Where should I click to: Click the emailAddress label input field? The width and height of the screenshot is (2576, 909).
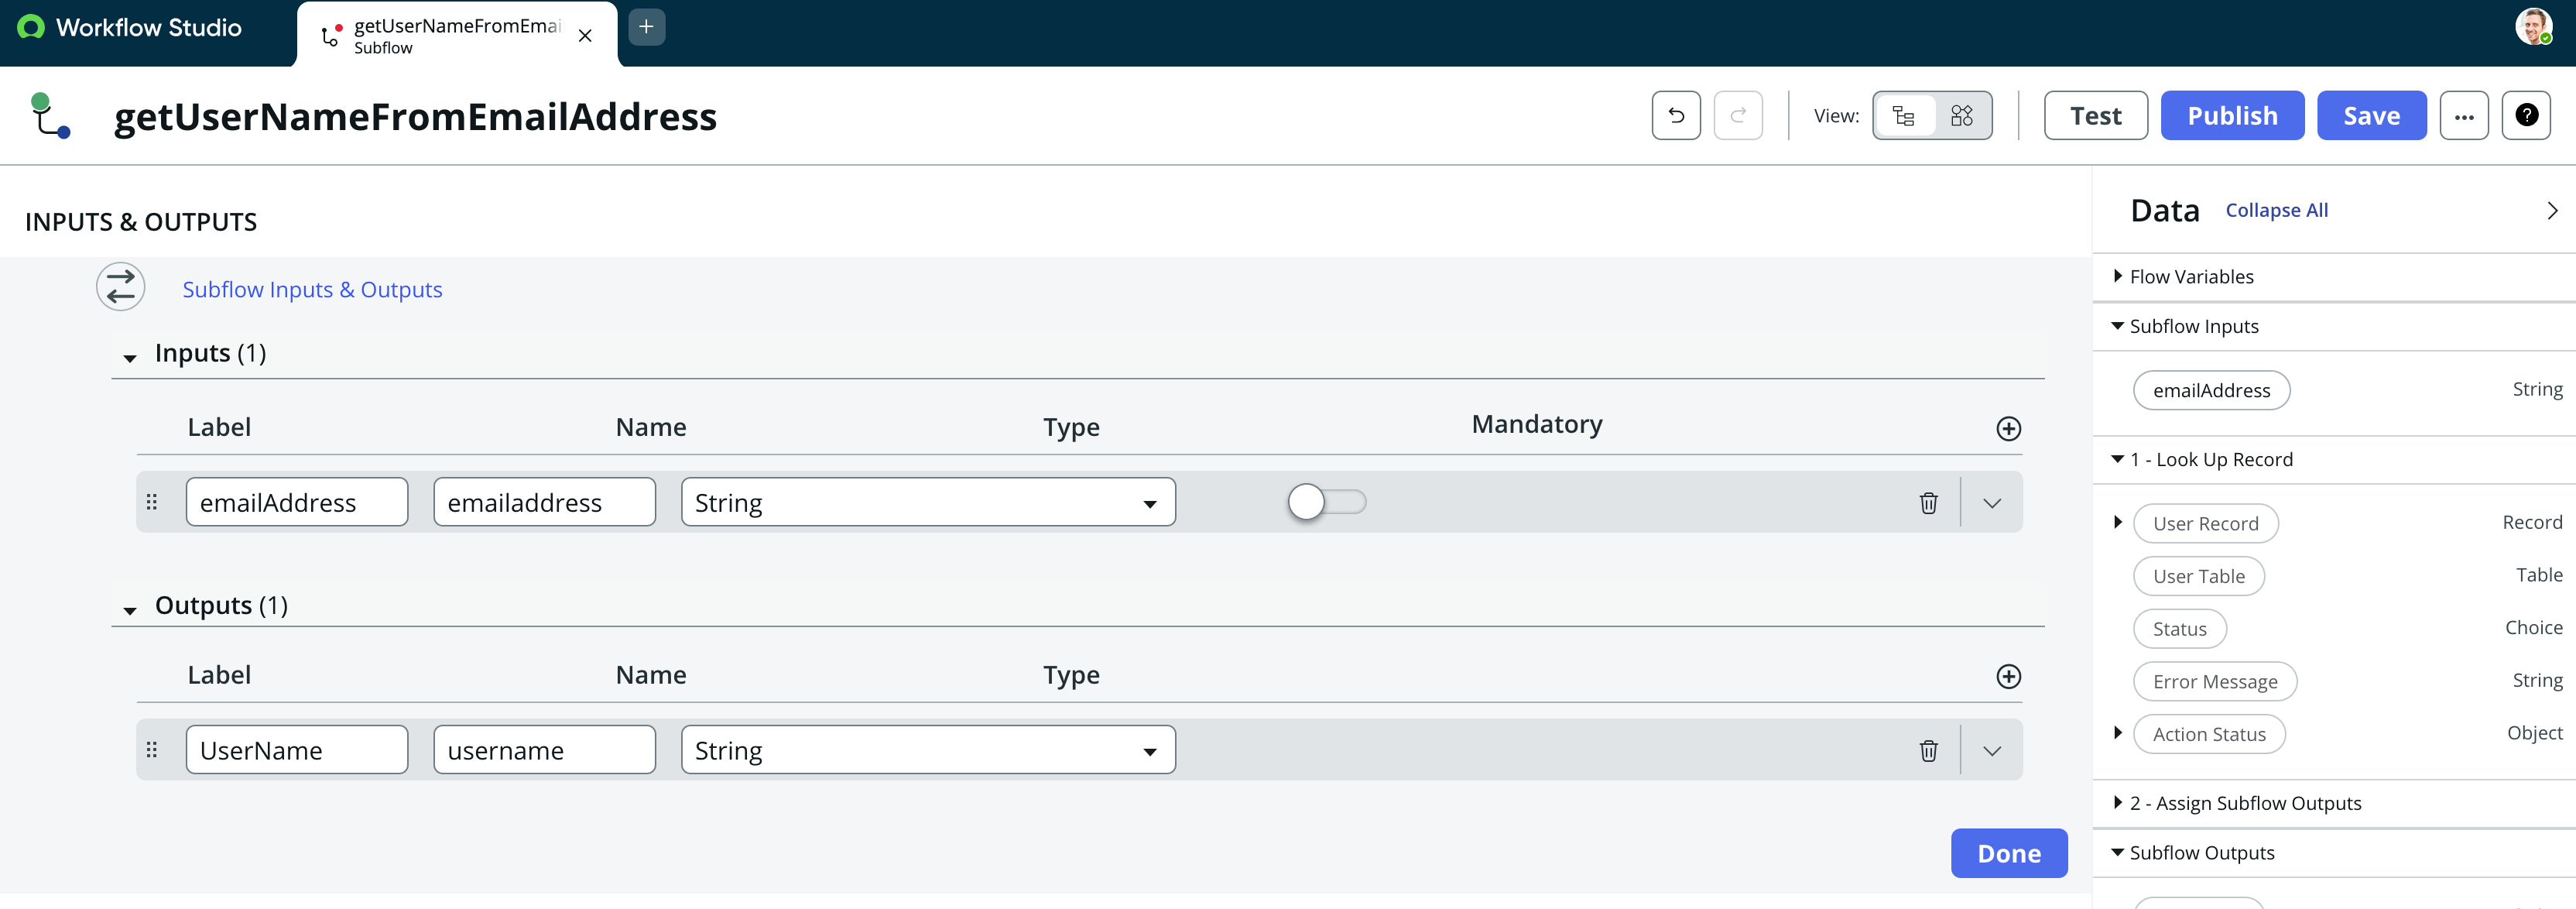click(296, 503)
